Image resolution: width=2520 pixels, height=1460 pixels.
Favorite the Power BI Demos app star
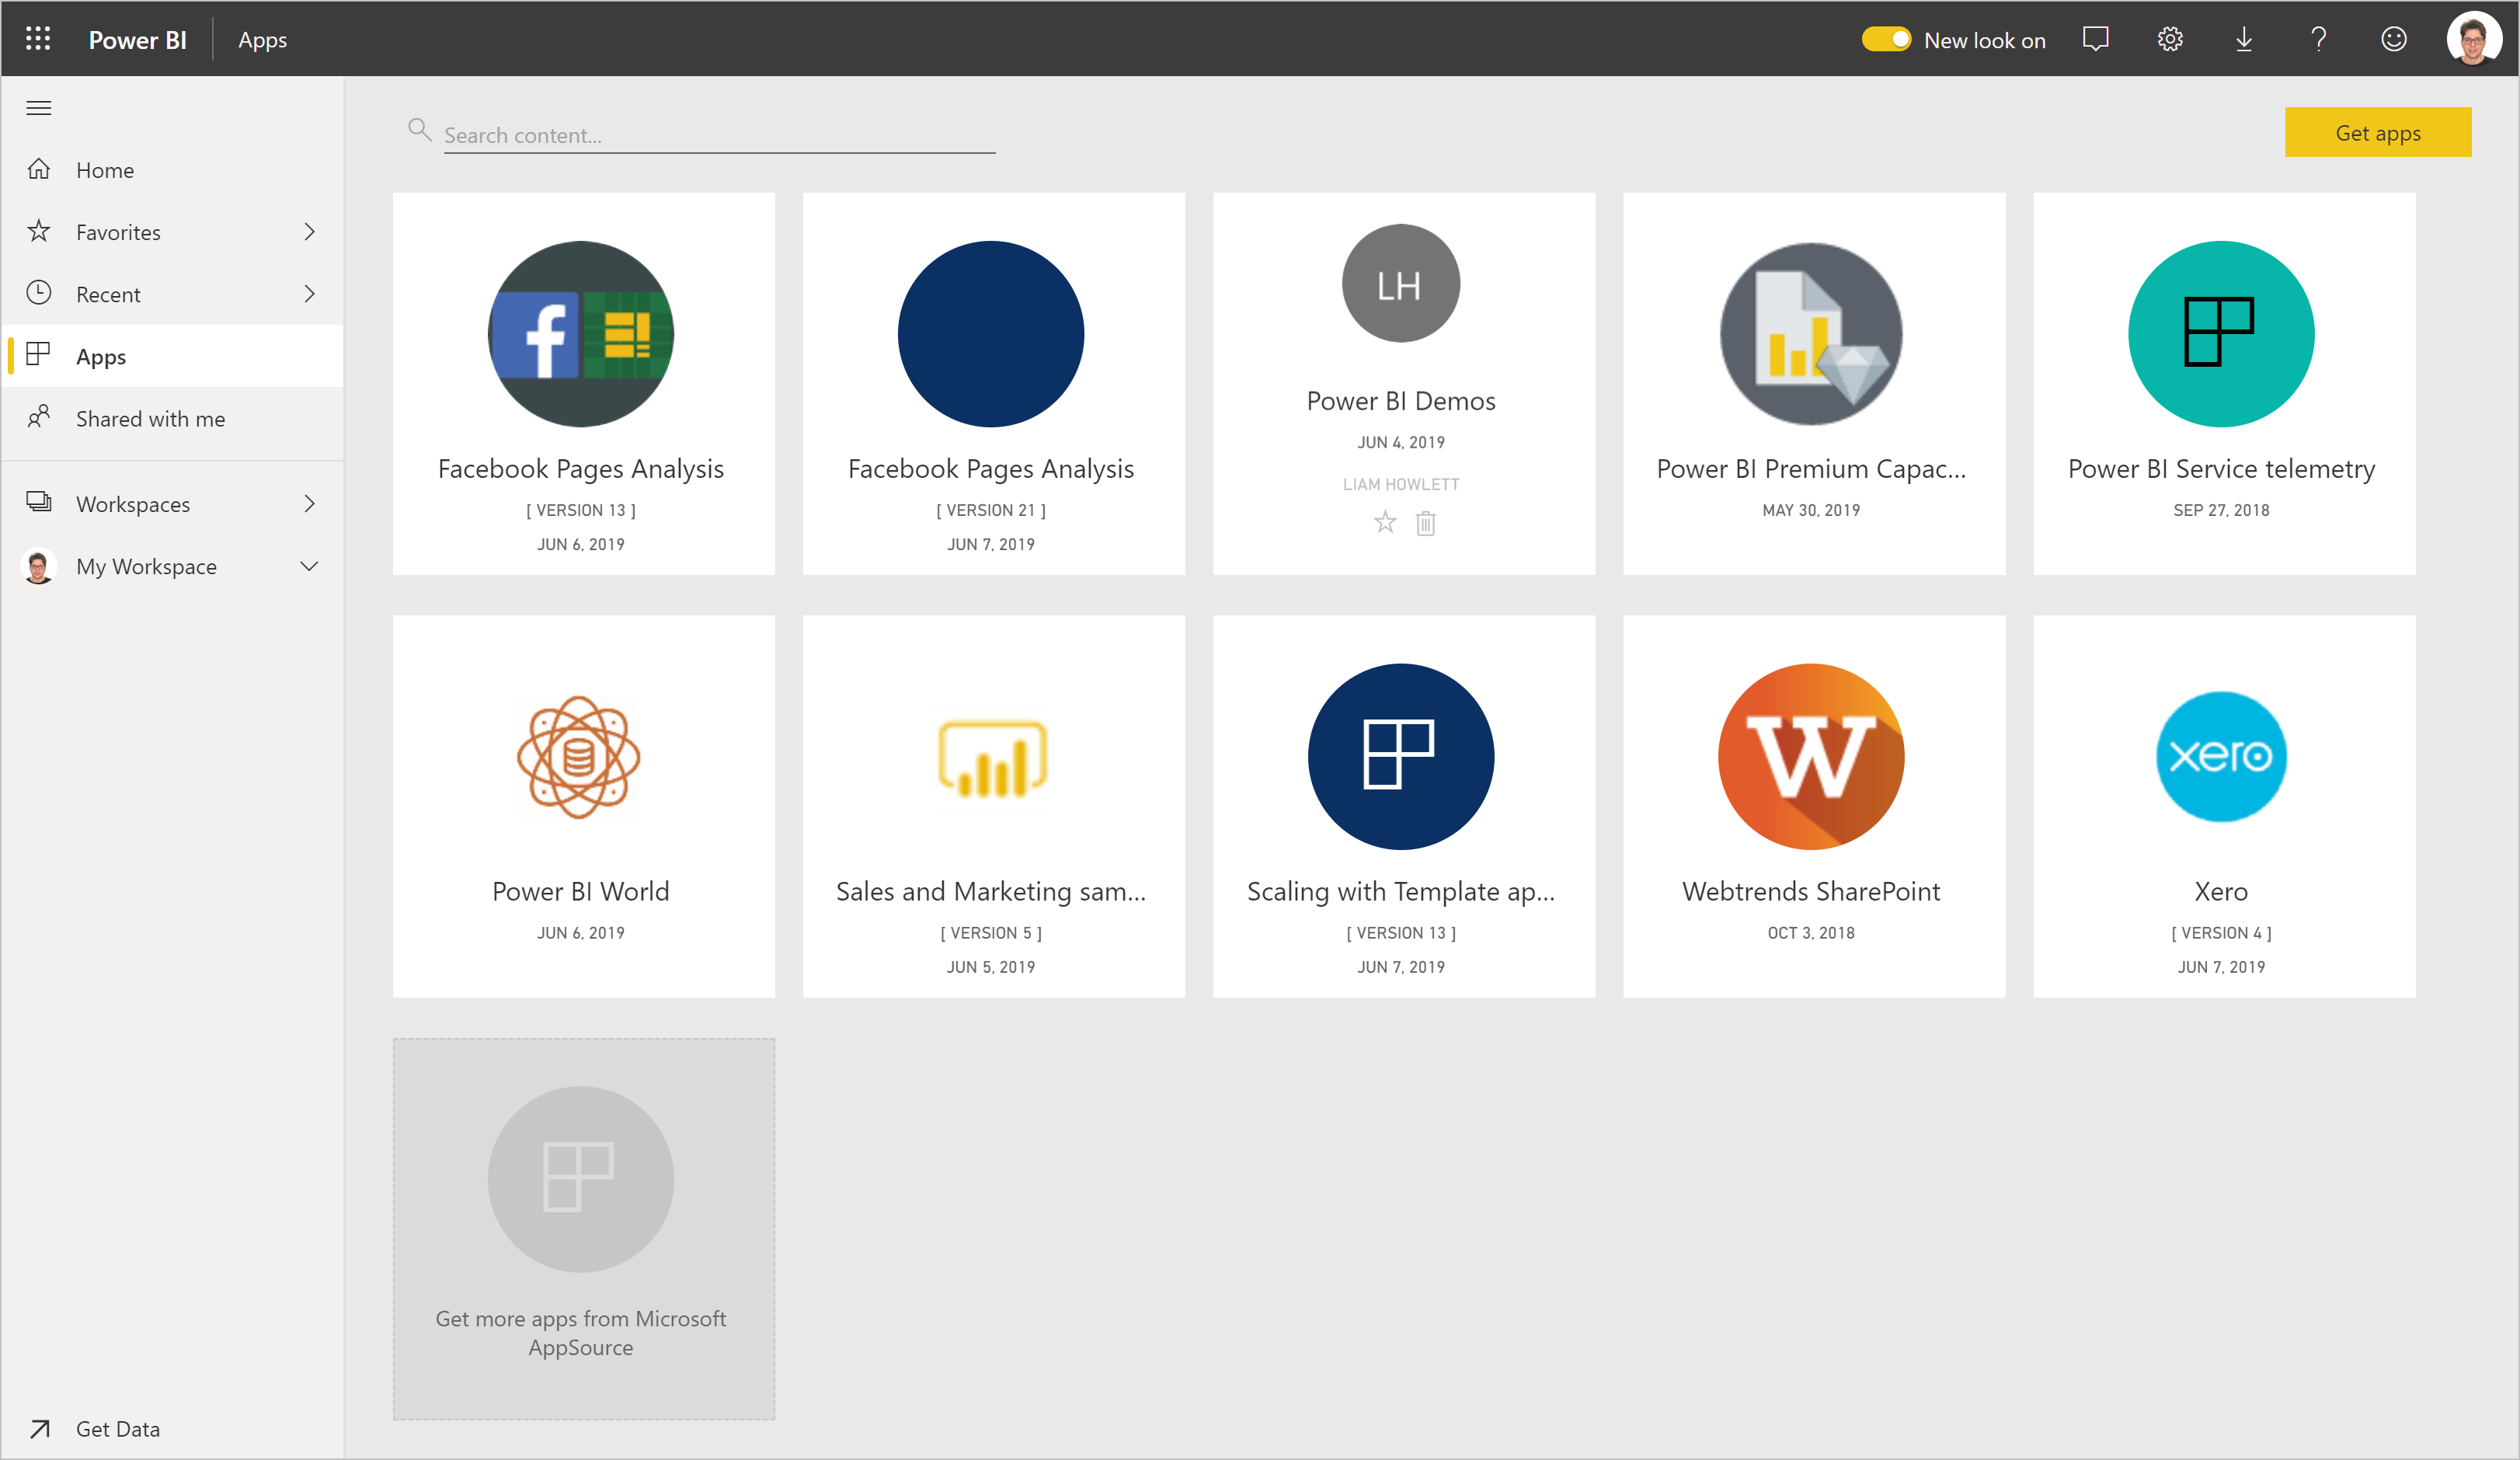(1385, 522)
